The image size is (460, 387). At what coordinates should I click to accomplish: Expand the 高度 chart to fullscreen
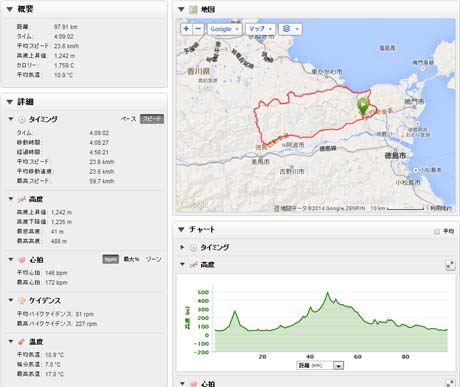click(450, 265)
